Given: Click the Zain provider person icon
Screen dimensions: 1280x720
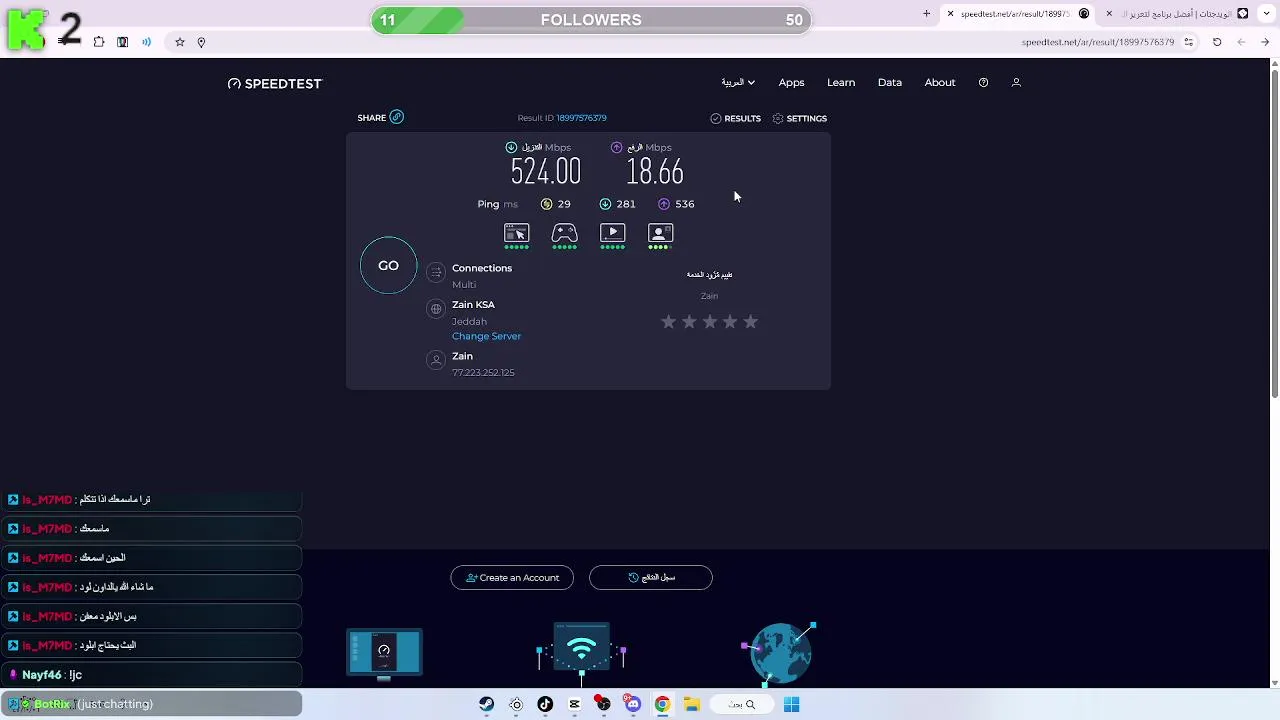Looking at the screenshot, I should tap(435, 360).
